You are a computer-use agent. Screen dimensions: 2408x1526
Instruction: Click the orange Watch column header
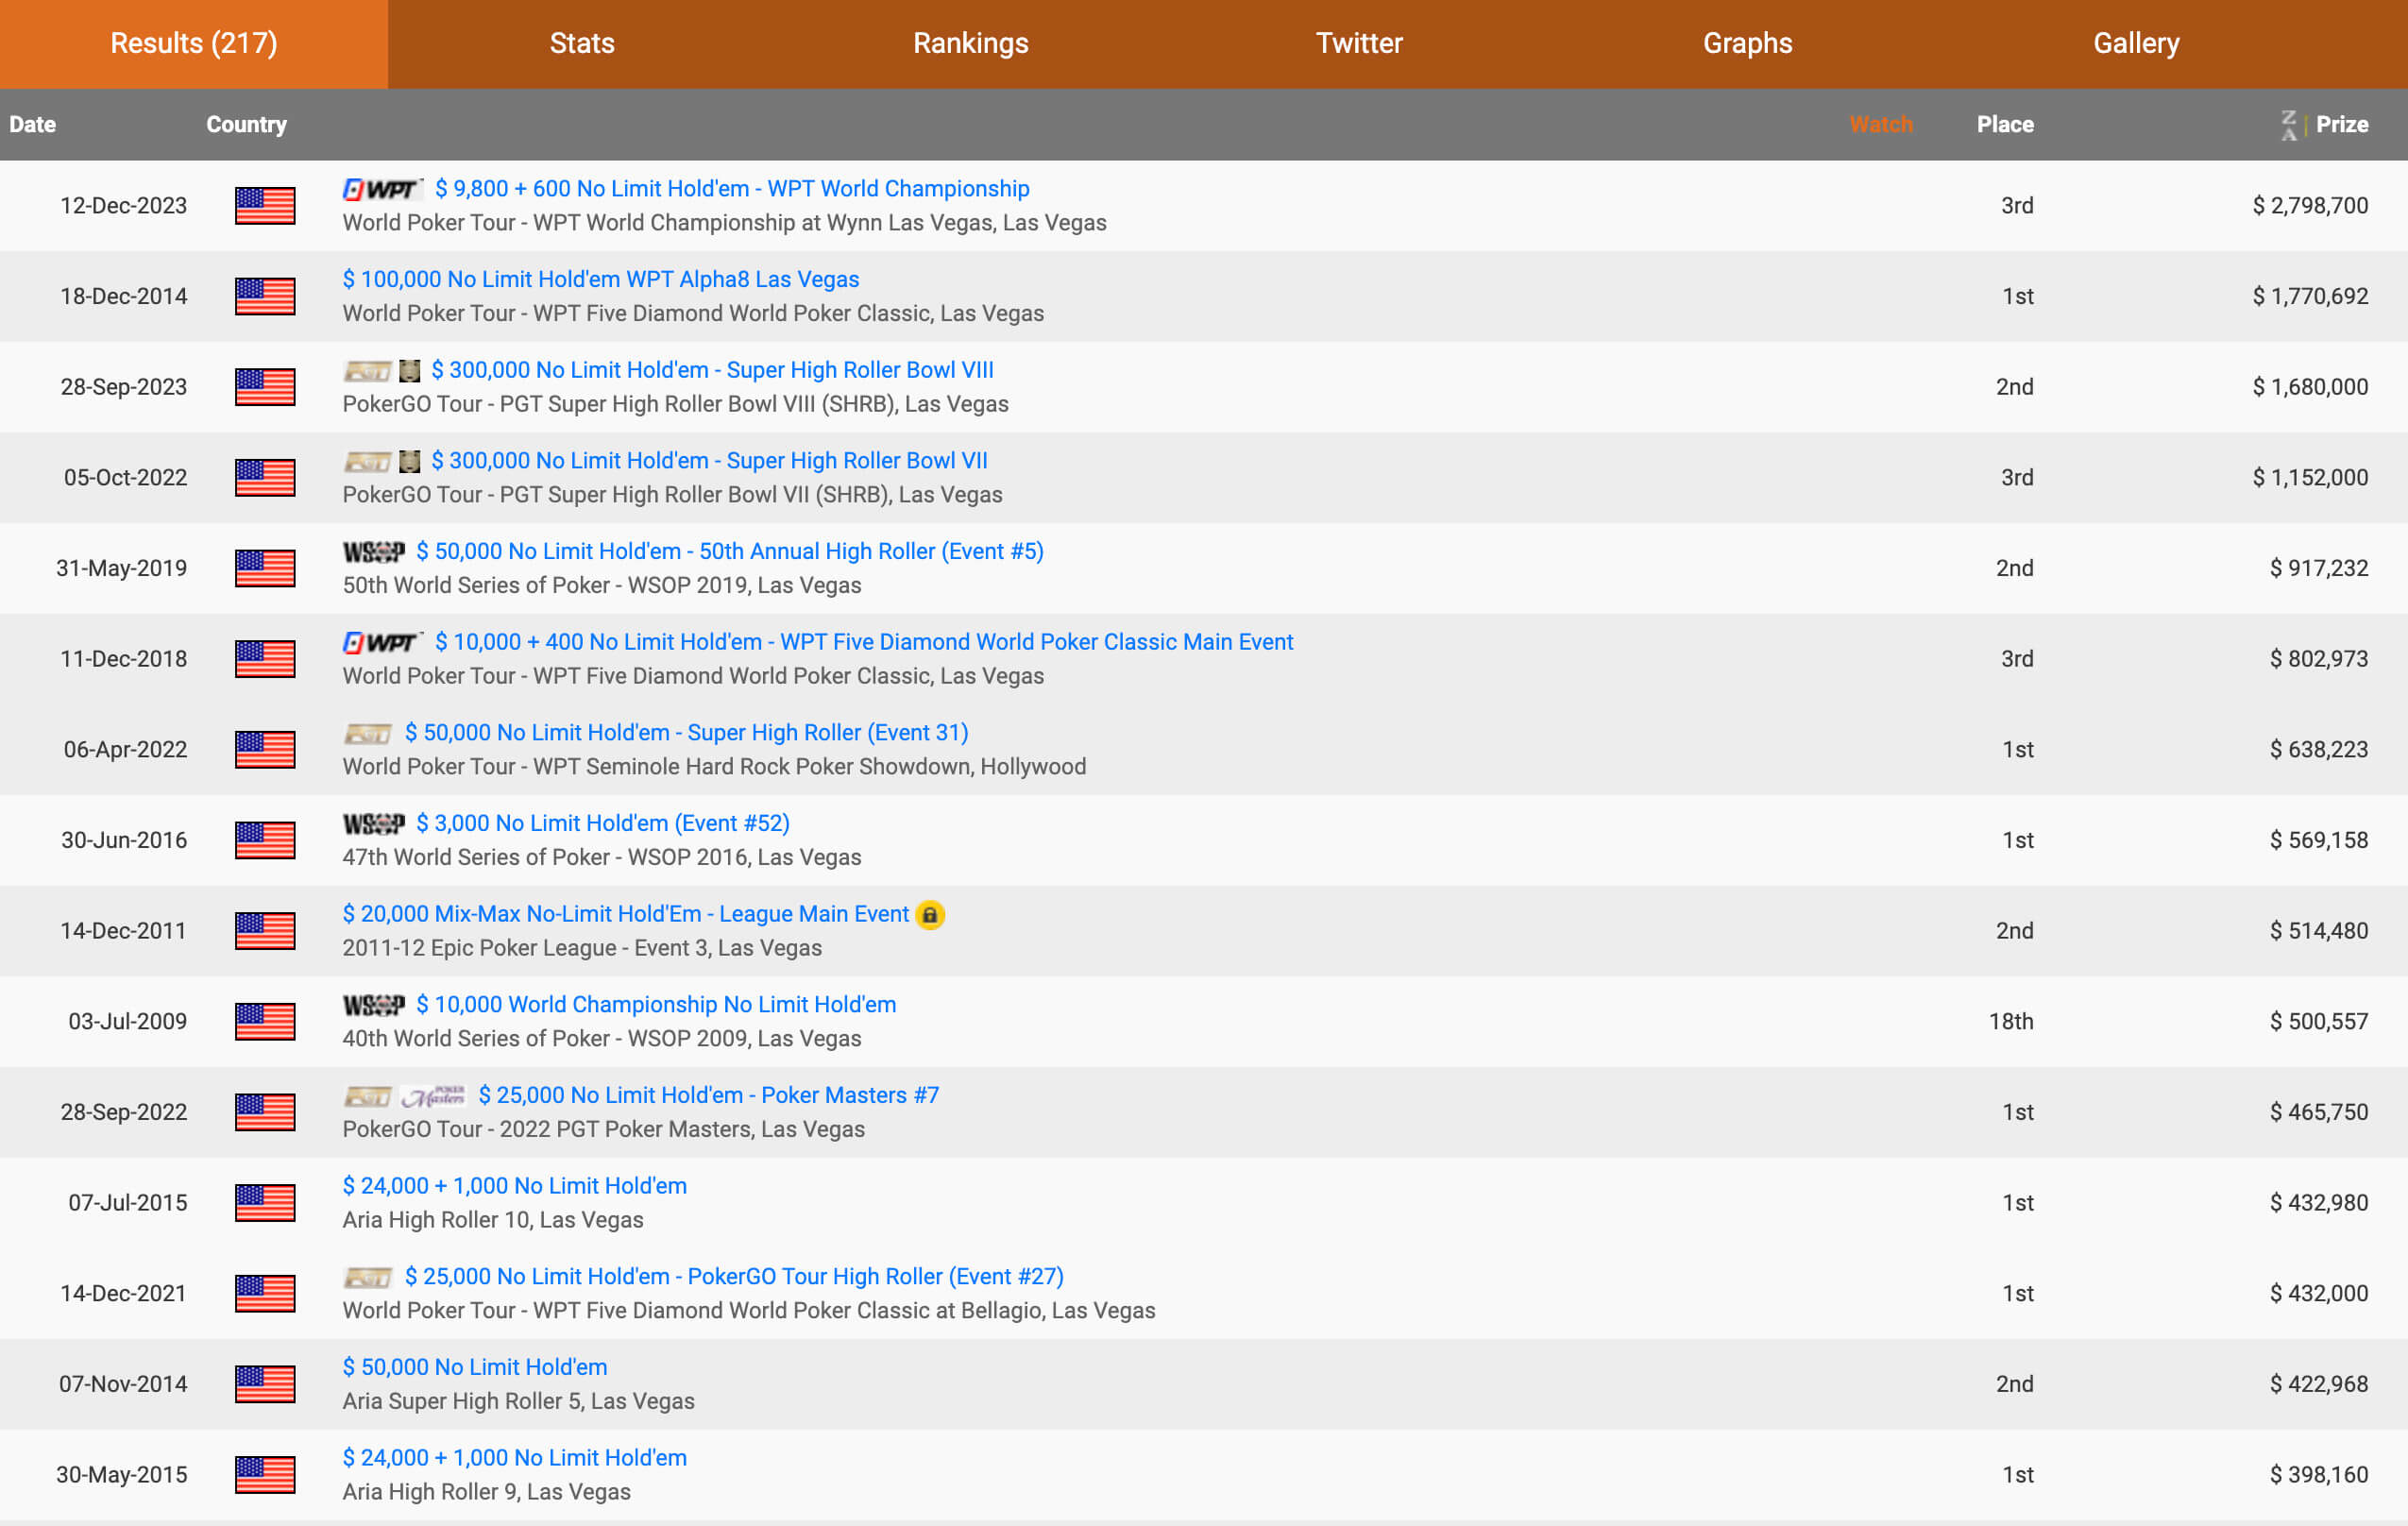(x=1880, y=125)
